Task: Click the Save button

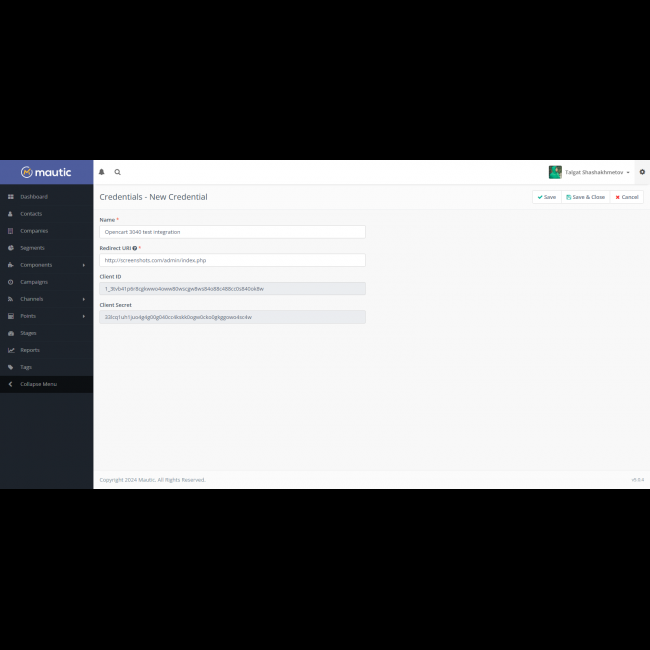Action: click(x=546, y=197)
